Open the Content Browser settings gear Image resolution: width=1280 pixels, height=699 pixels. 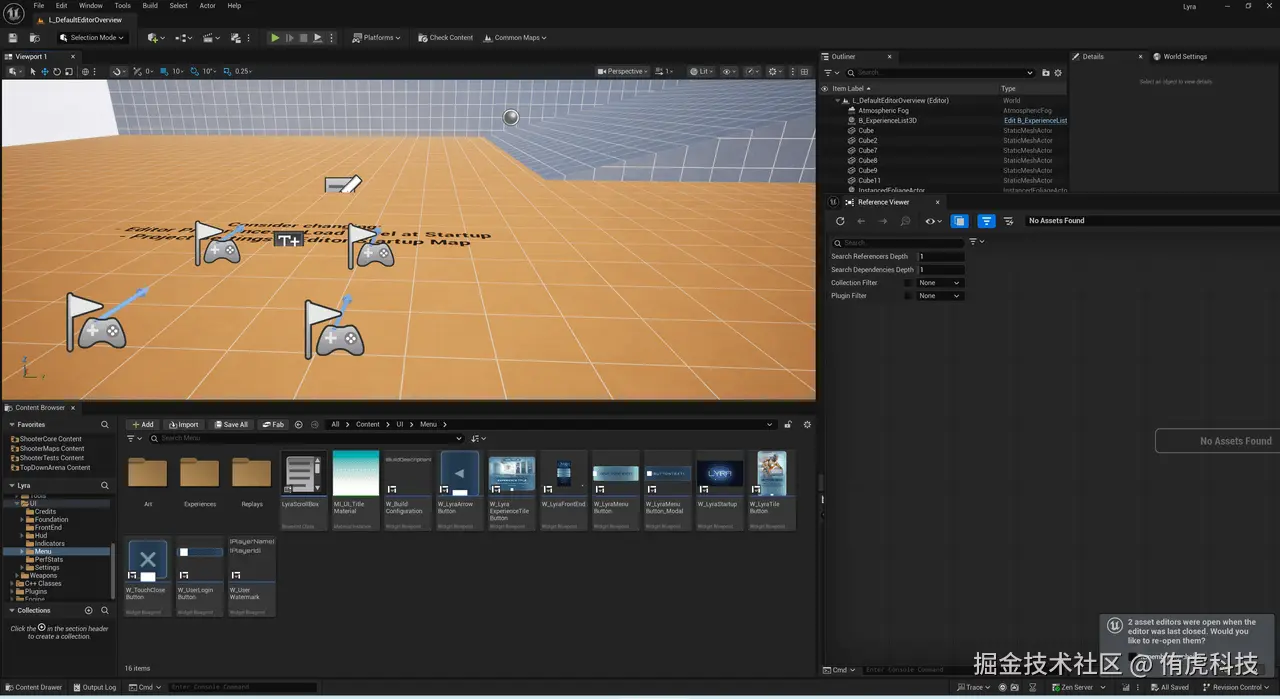coord(807,424)
